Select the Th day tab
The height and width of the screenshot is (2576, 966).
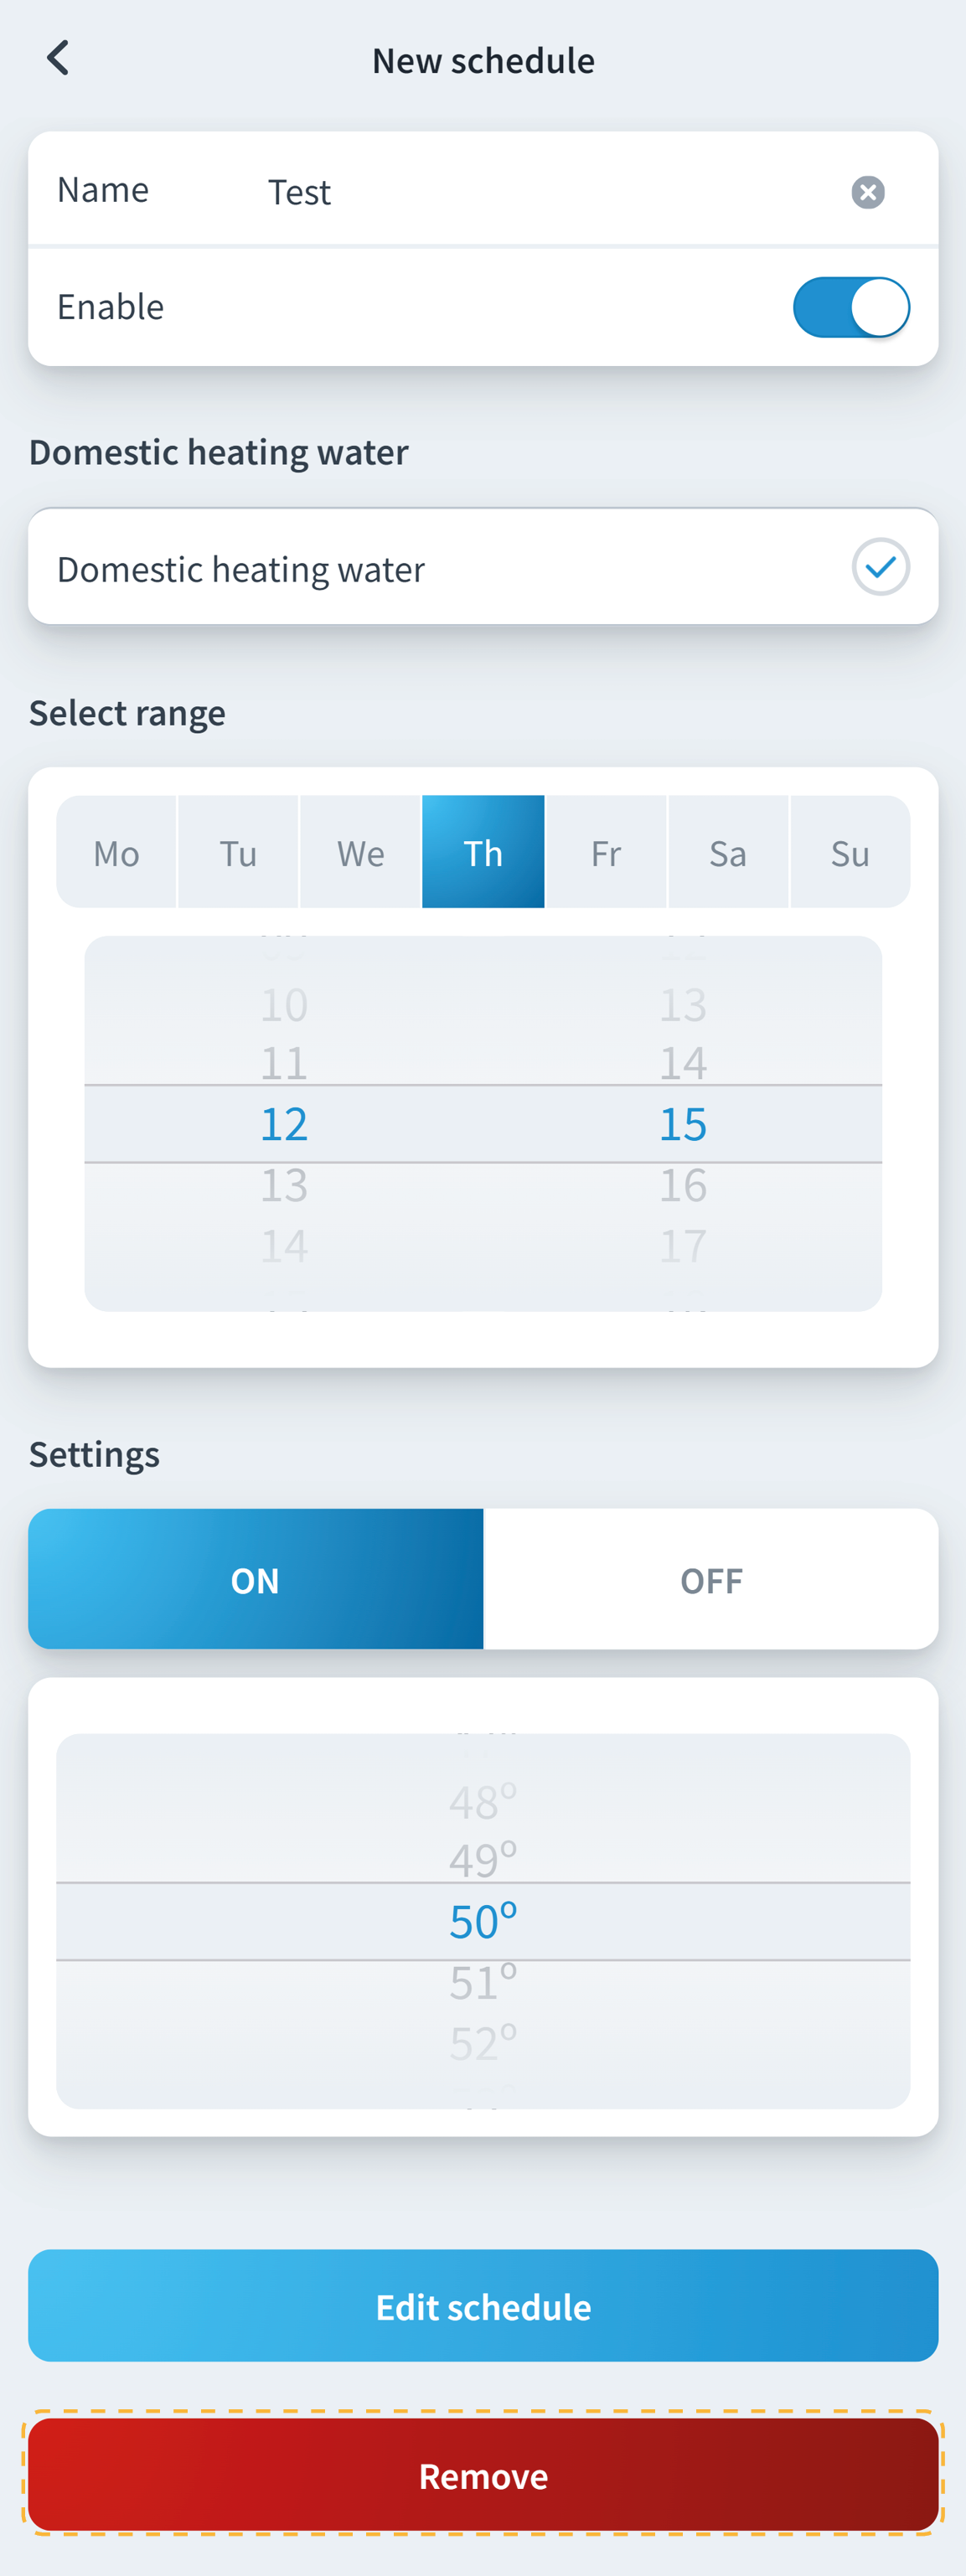coord(483,853)
